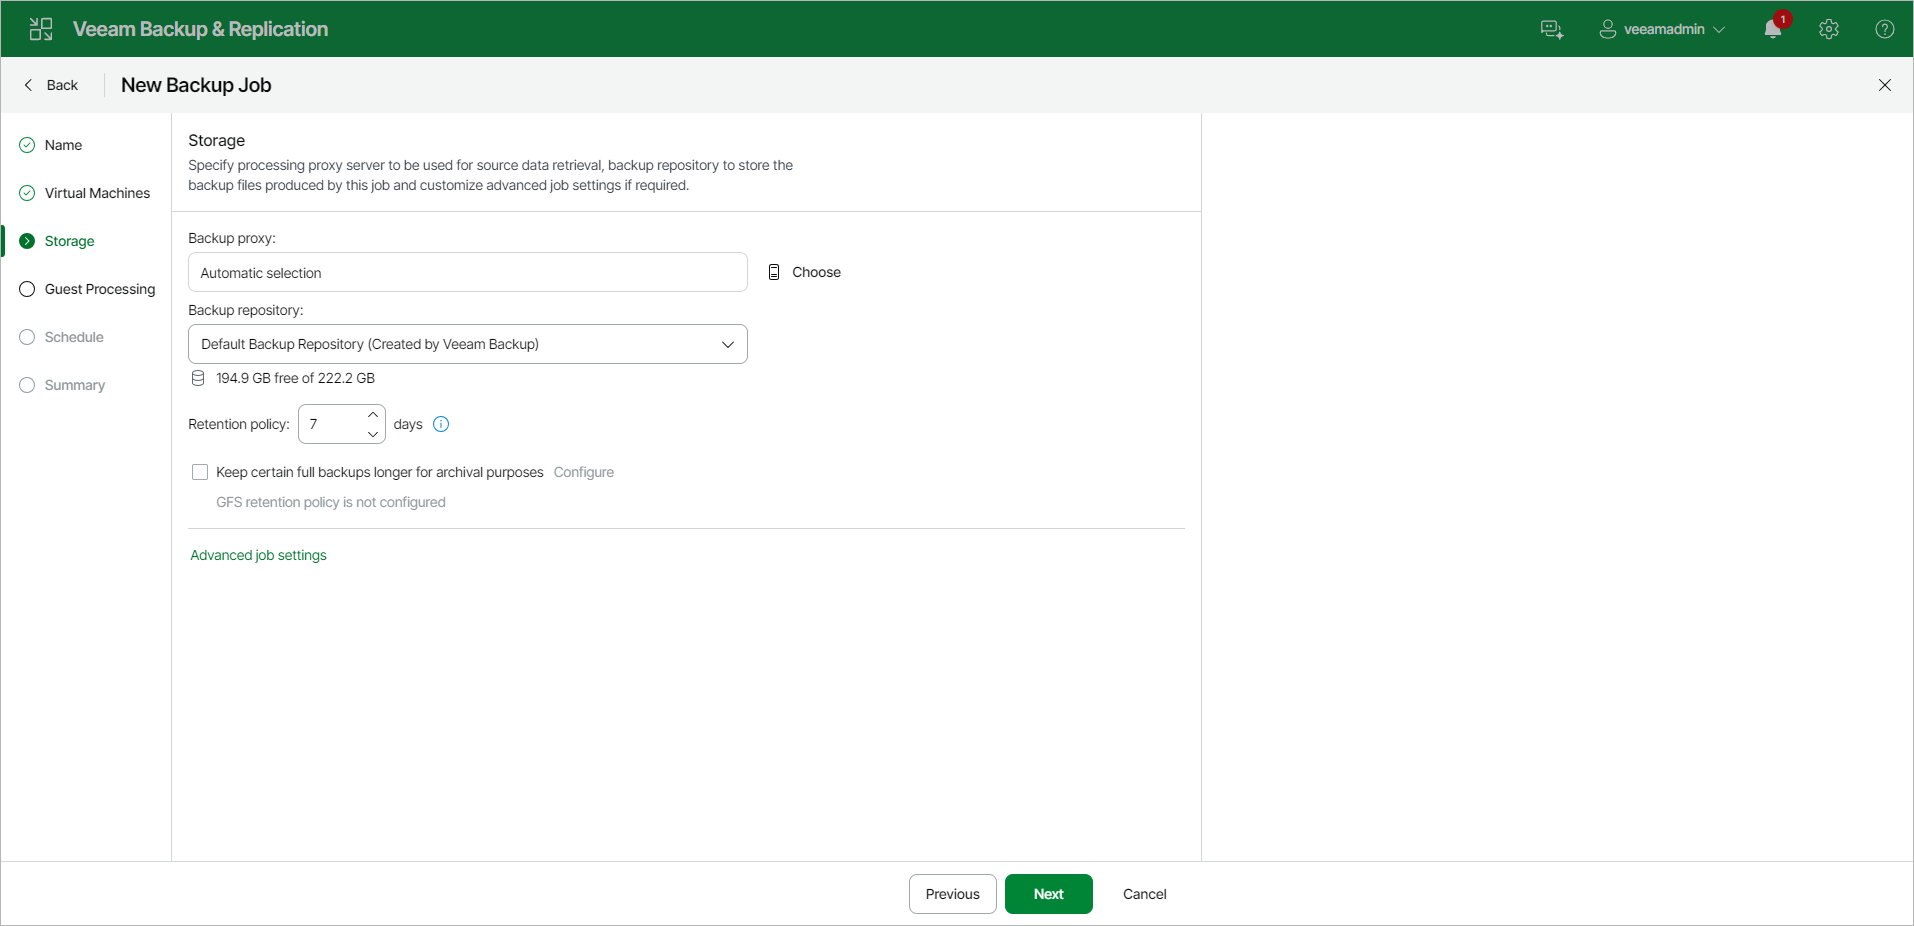This screenshot has width=1914, height=926.
Task: Open settings using the gear icon
Action: pyautogui.click(x=1829, y=29)
